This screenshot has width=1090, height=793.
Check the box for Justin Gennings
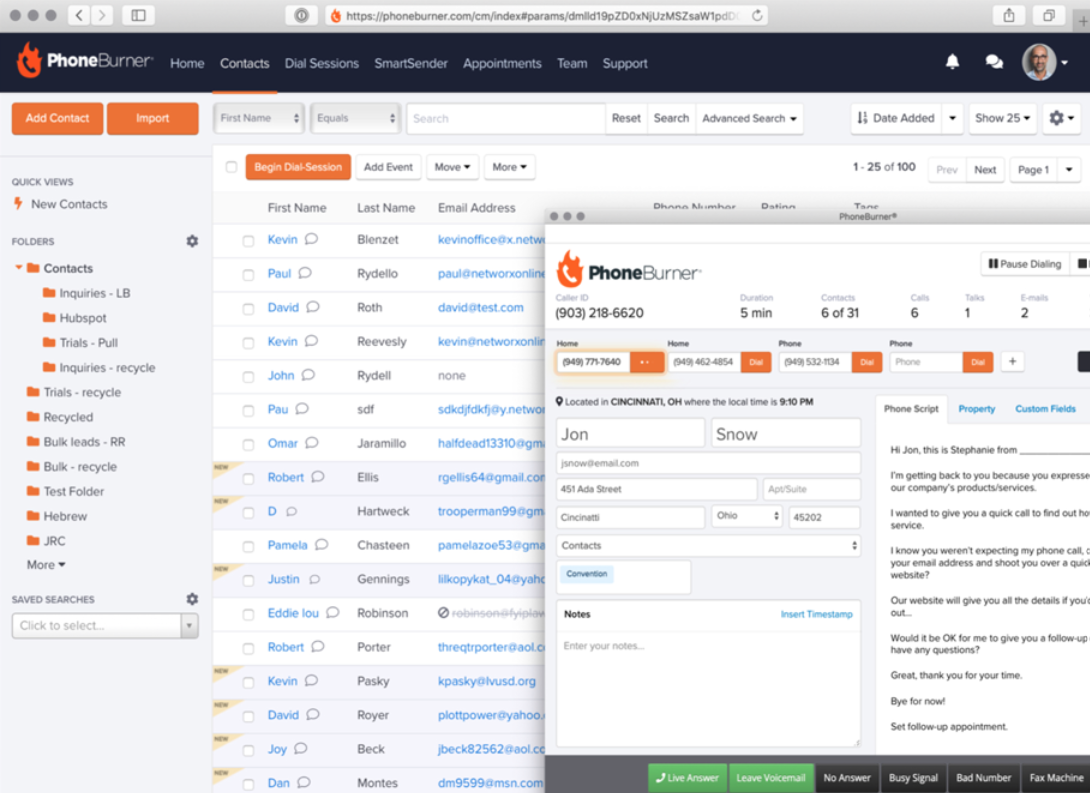click(248, 580)
